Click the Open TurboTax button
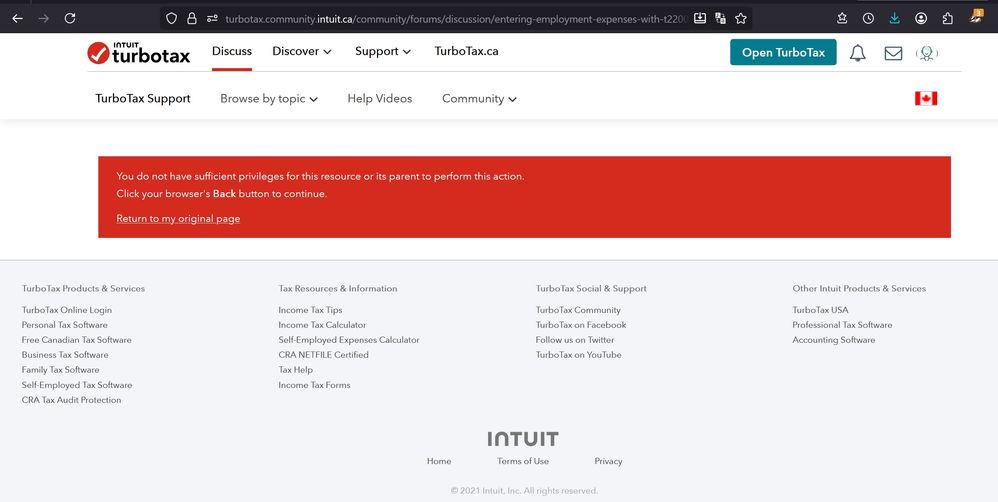This screenshot has height=502, width=998. (783, 53)
